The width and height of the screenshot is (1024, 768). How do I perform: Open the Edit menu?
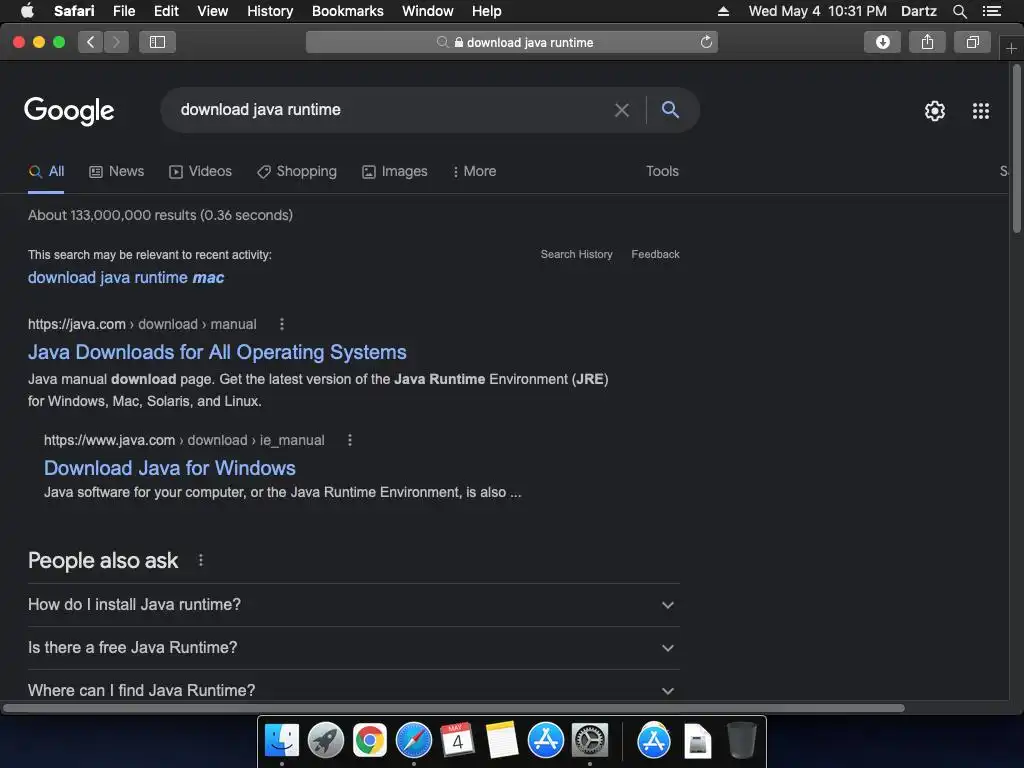coord(166,11)
